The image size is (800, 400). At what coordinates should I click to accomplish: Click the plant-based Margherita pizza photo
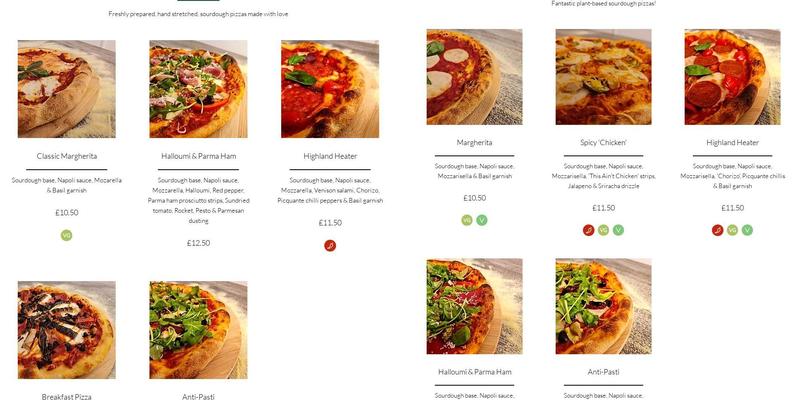(x=474, y=77)
